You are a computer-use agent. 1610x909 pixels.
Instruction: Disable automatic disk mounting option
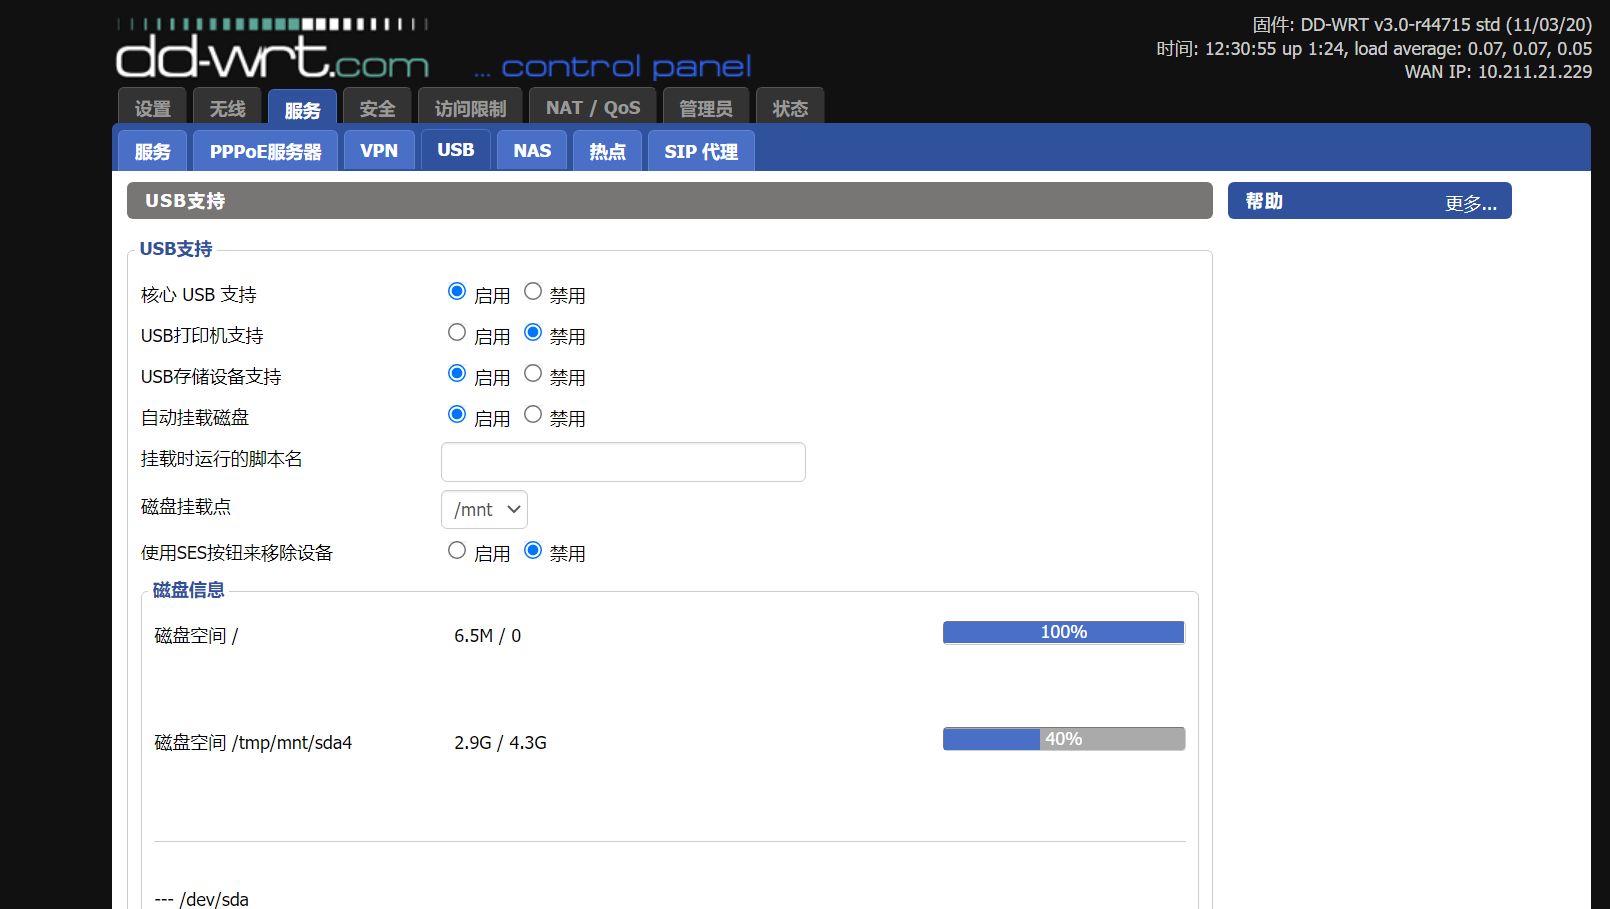[533, 414]
